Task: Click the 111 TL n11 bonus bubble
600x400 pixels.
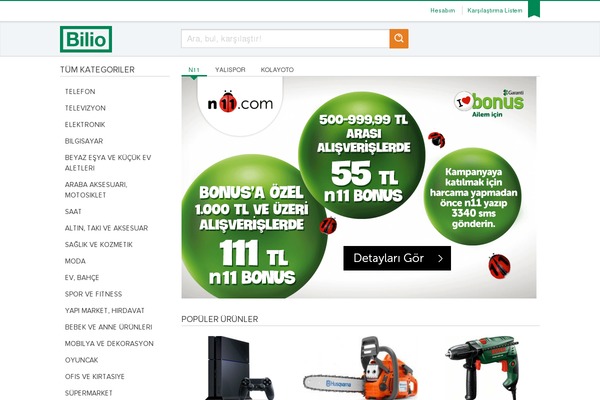Action: [x=253, y=227]
